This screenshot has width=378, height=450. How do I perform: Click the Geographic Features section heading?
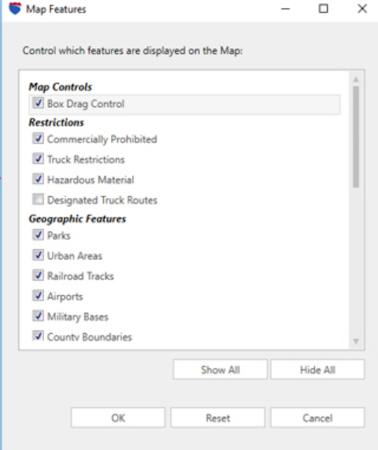77,219
